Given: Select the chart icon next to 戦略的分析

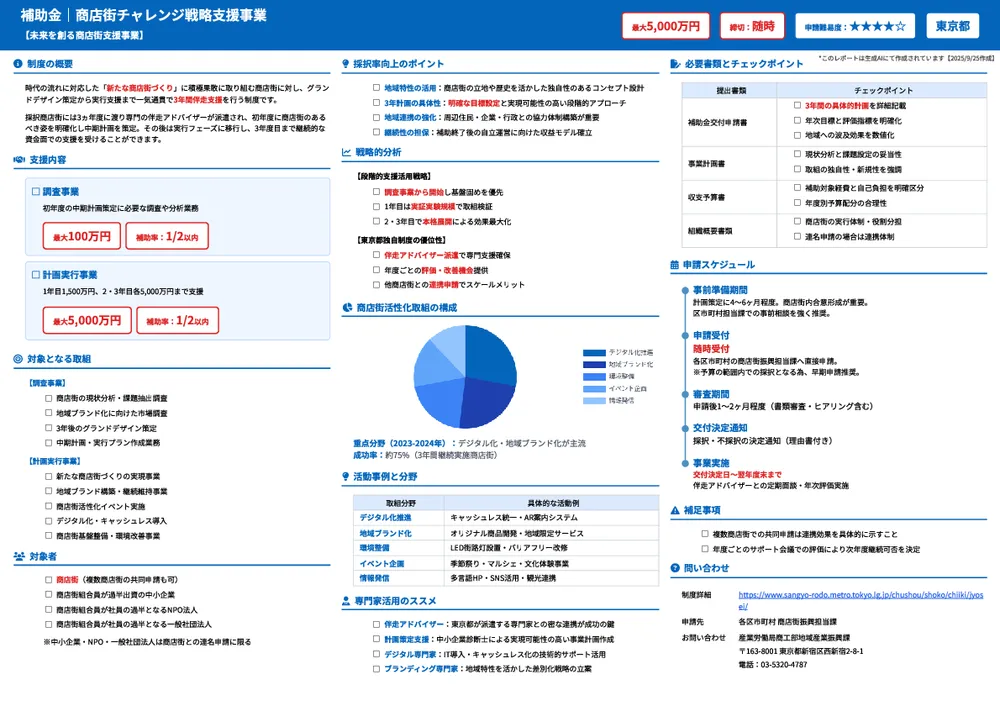Looking at the screenshot, I should 345,152.
